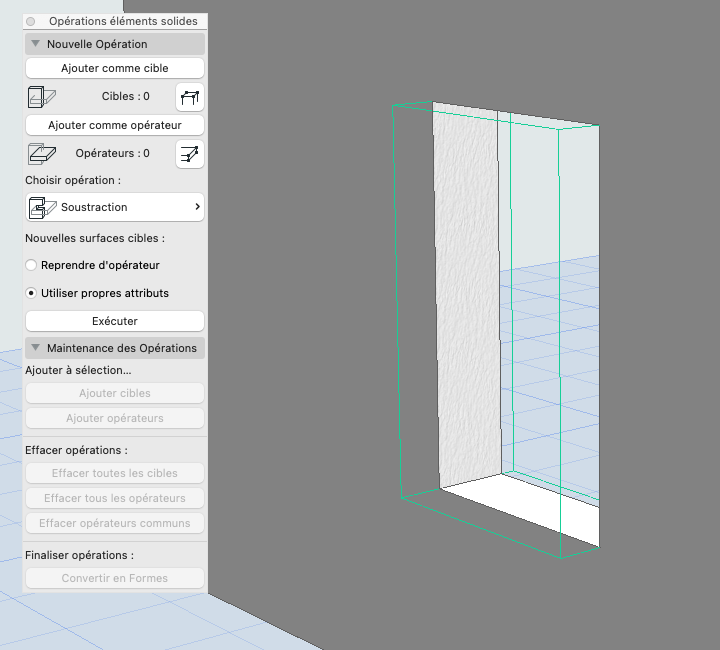Click the Ajouter opérateurs button

[x=115, y=418]
